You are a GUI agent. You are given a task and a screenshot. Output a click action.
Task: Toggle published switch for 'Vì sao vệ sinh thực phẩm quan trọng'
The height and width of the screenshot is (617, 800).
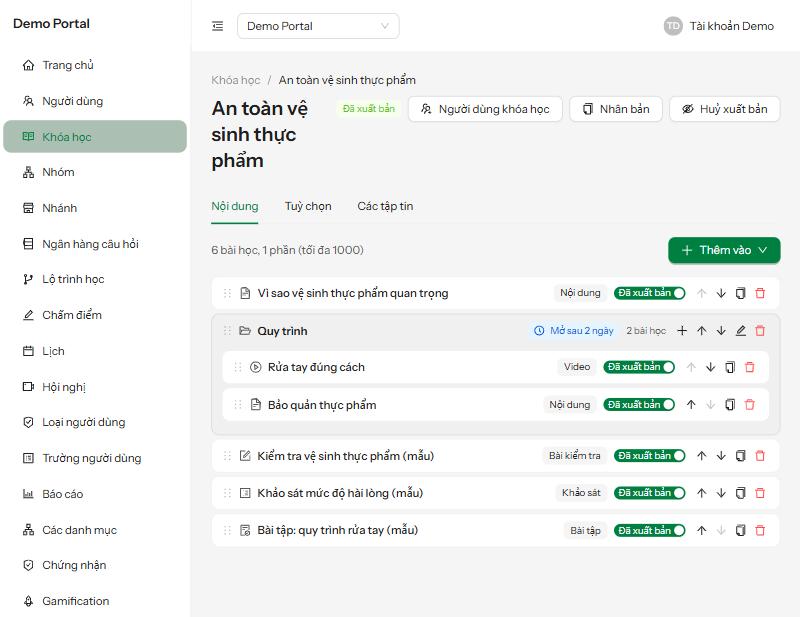coord(649,293)
